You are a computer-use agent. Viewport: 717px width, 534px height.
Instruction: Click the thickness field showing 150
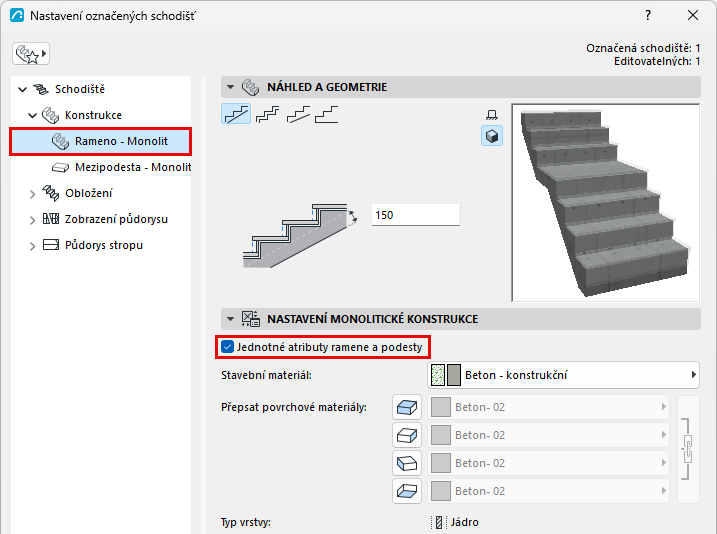pos(416,215)
